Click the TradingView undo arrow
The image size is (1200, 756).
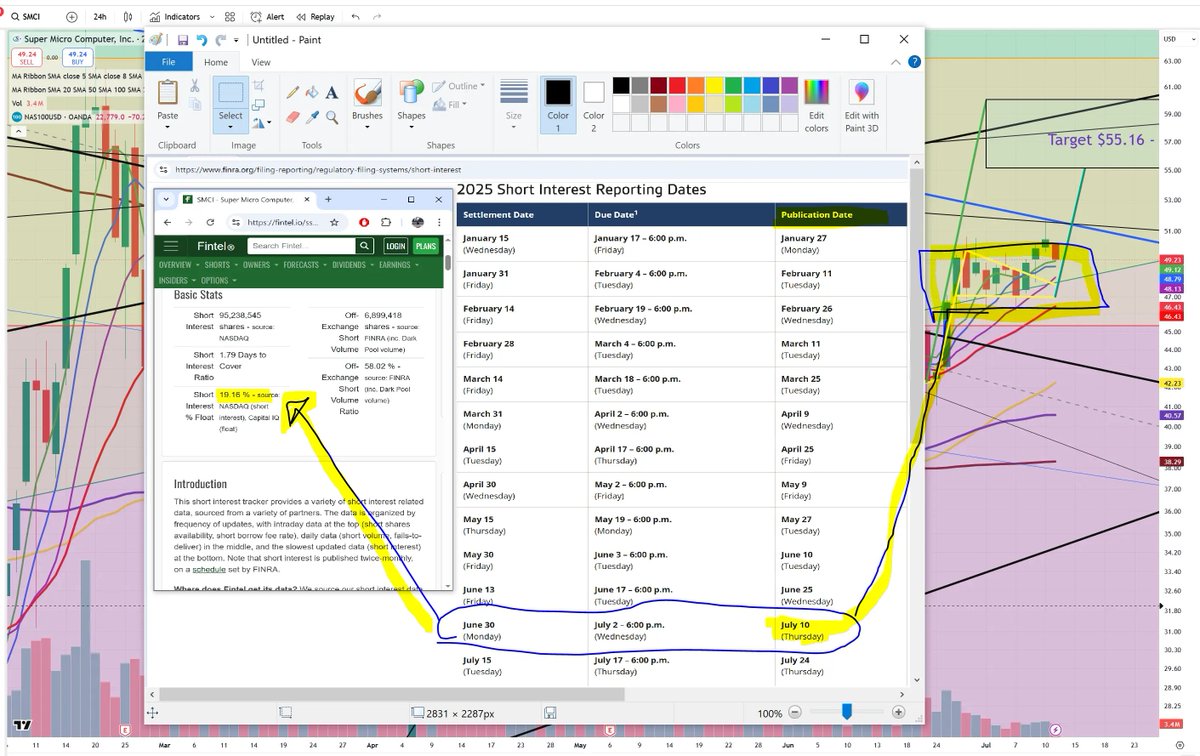[x=356, y=17]
